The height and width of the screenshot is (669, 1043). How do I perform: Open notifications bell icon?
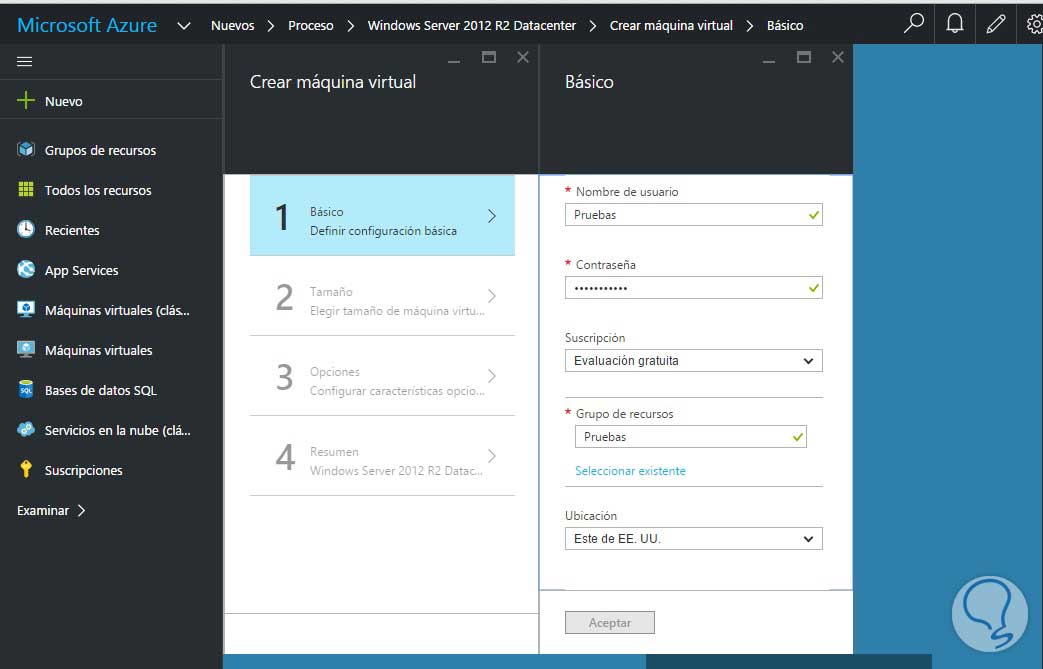955,24
